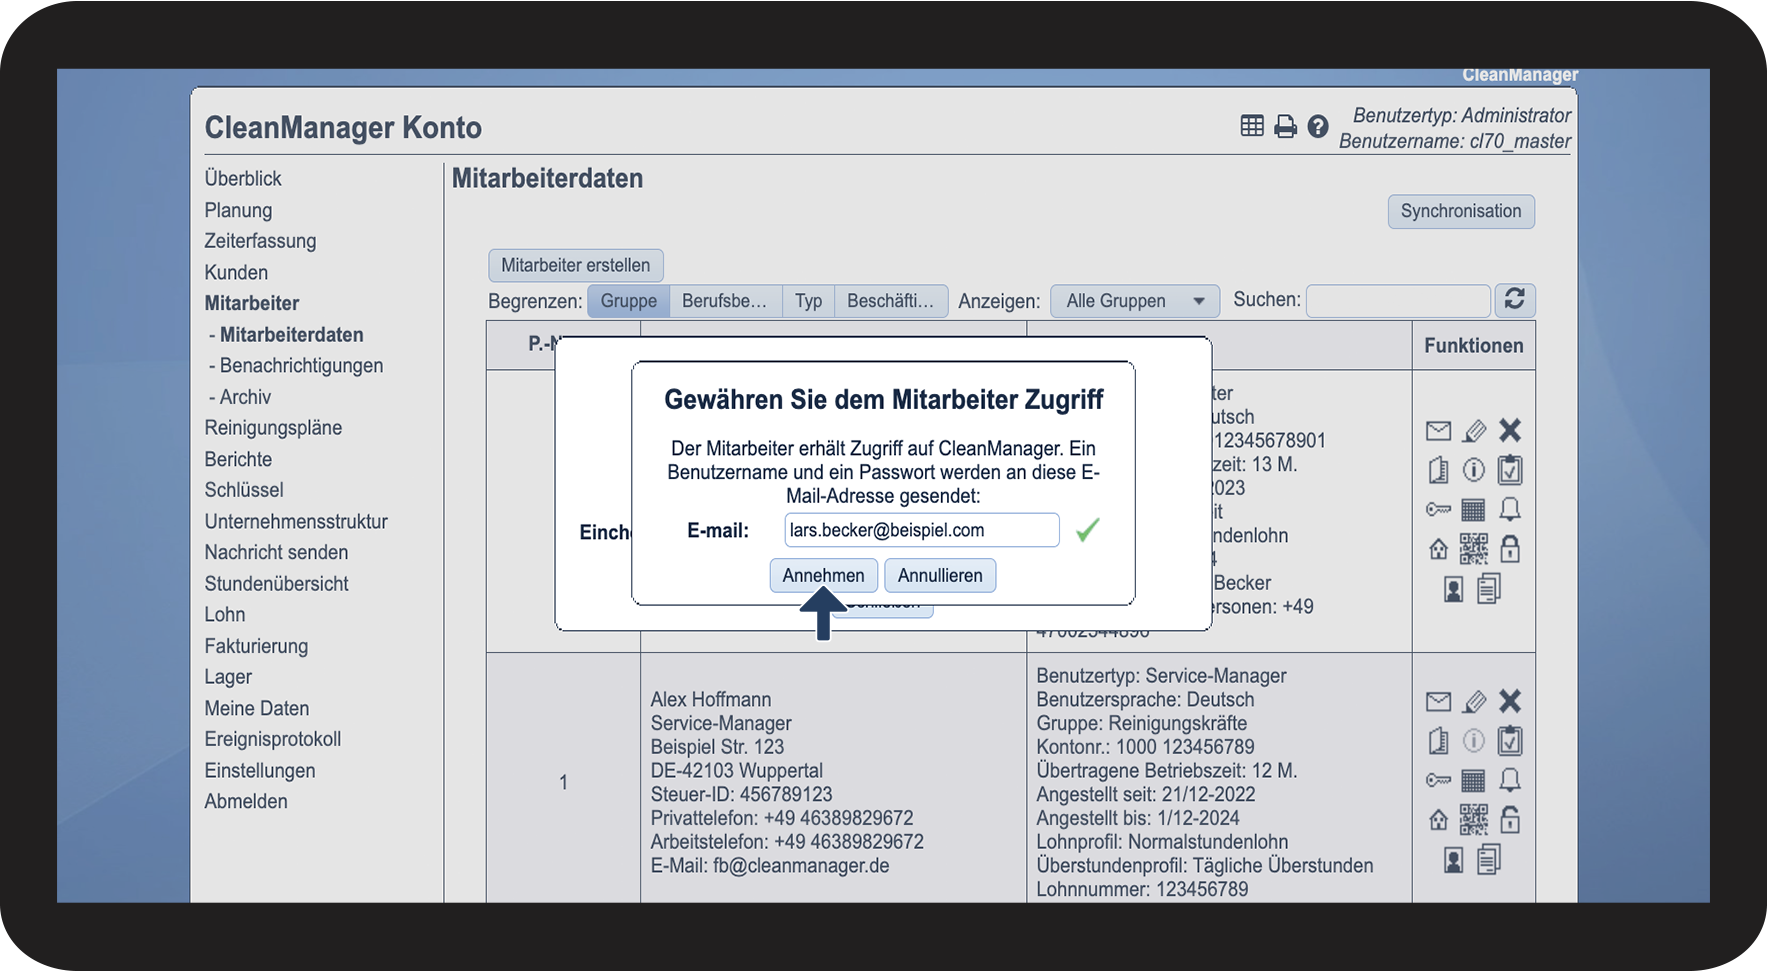Click the fb@cleanmanager.de e-mail text

[801, 866]
